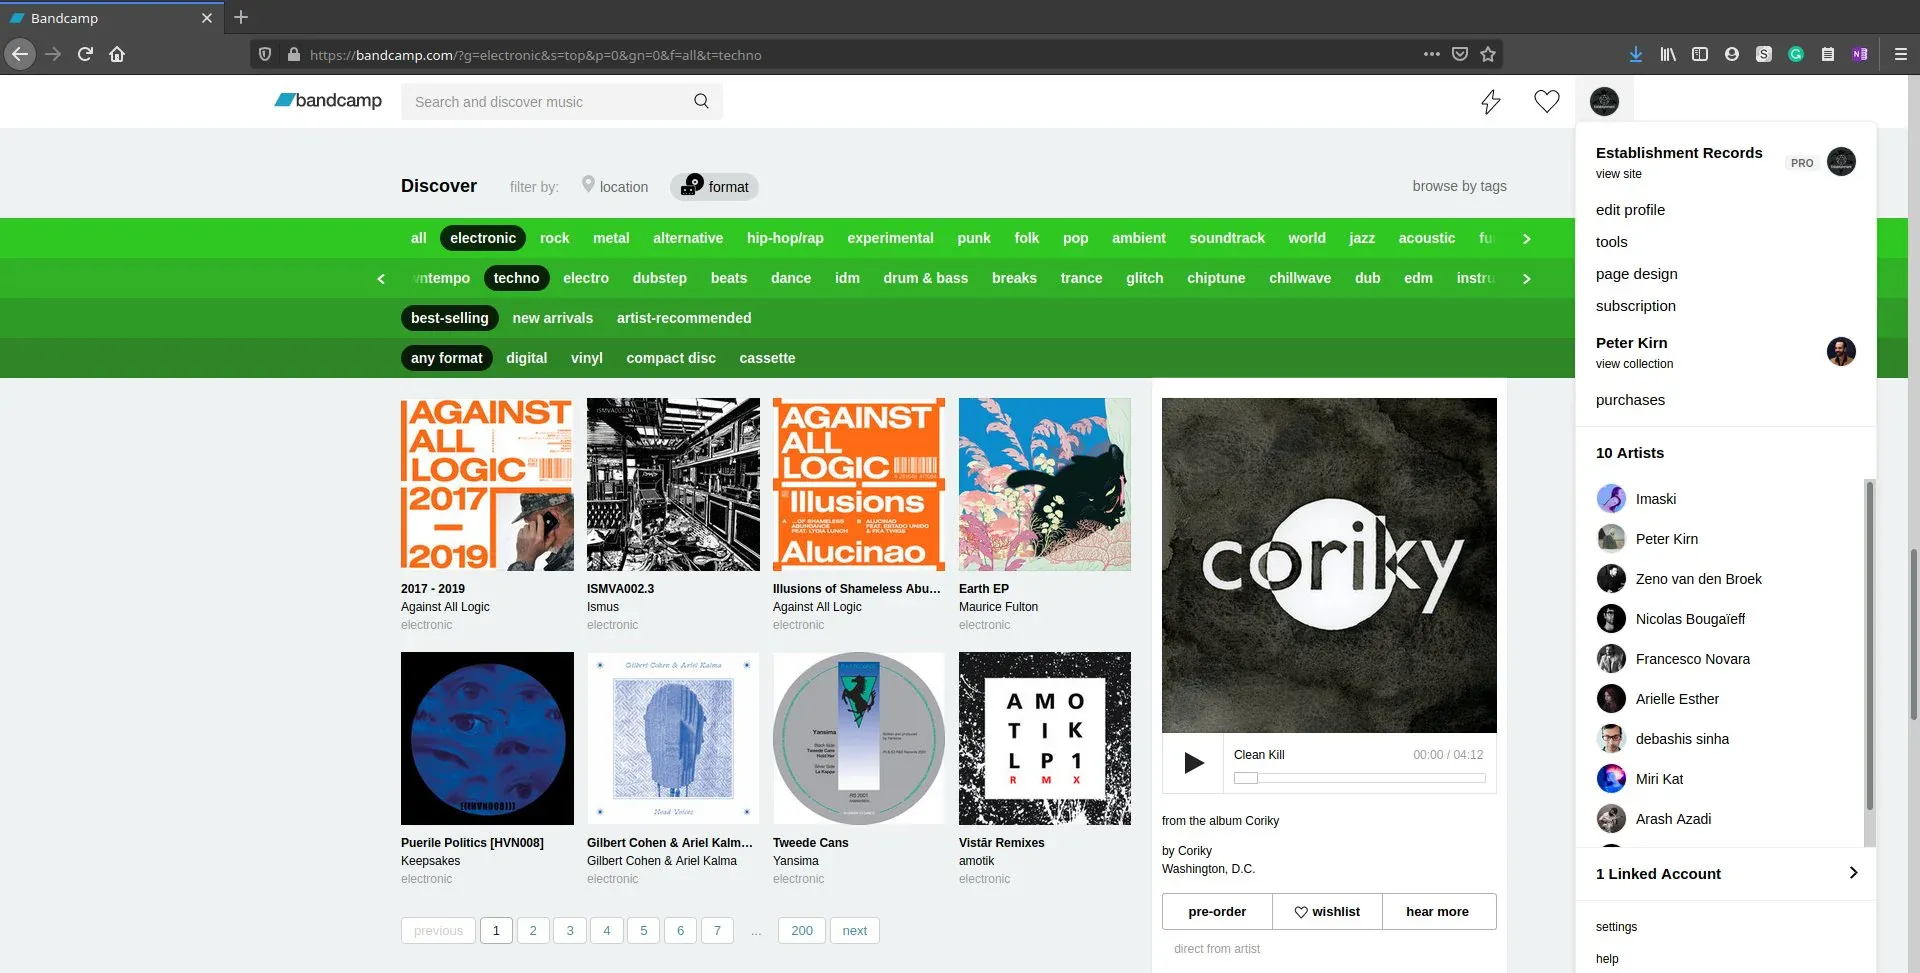Image resolution: width=1920 pixels, height=973 pixels.
Task: Click the browser back arrow
Action: (x=20, y=54)
